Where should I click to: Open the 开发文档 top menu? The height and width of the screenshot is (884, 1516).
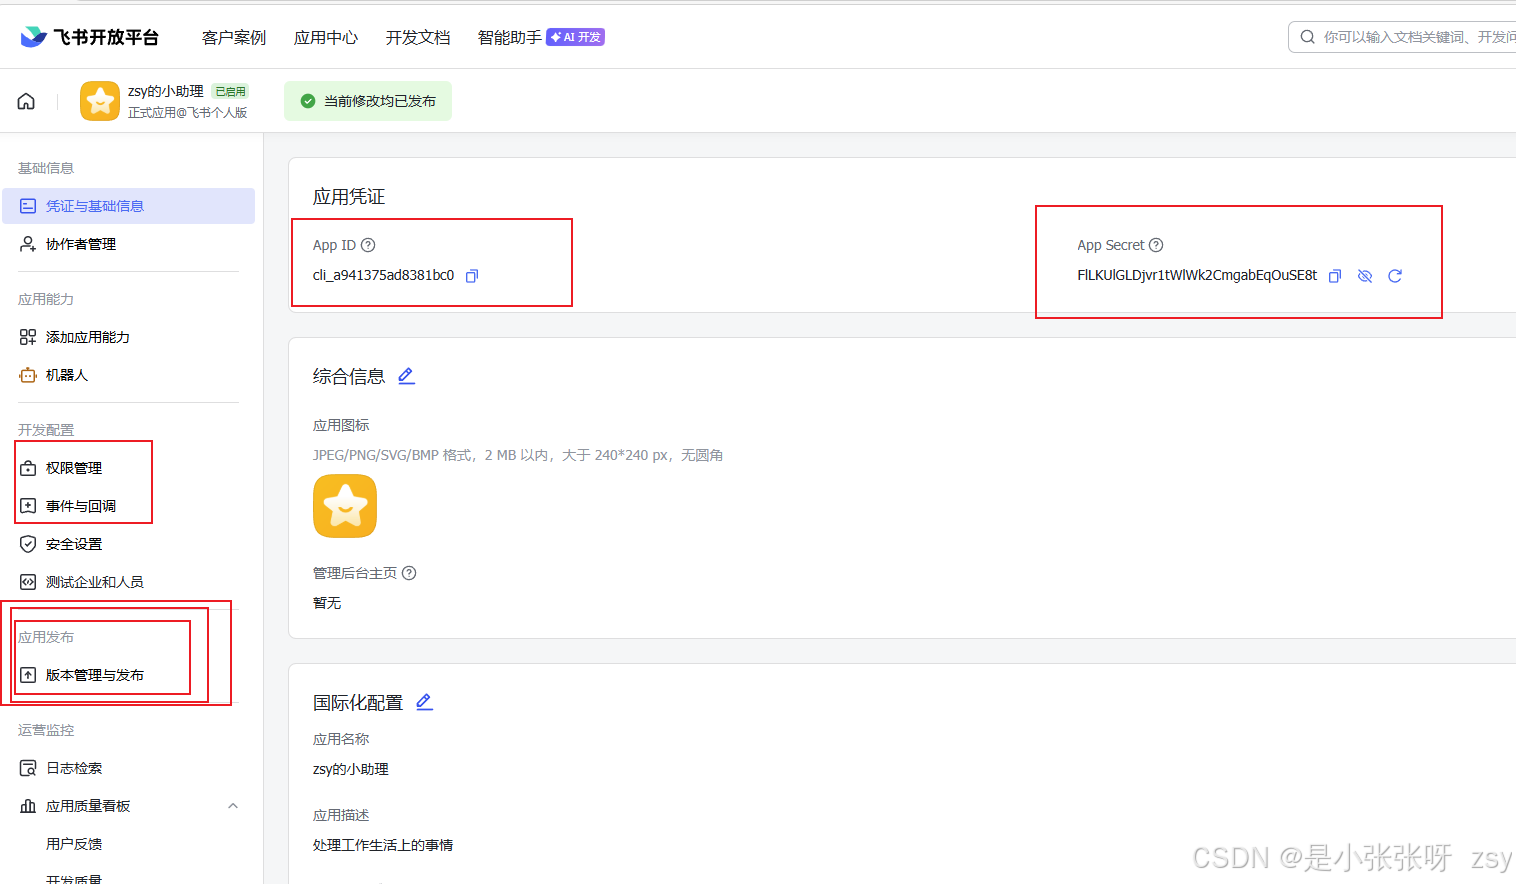coord(418,37)
